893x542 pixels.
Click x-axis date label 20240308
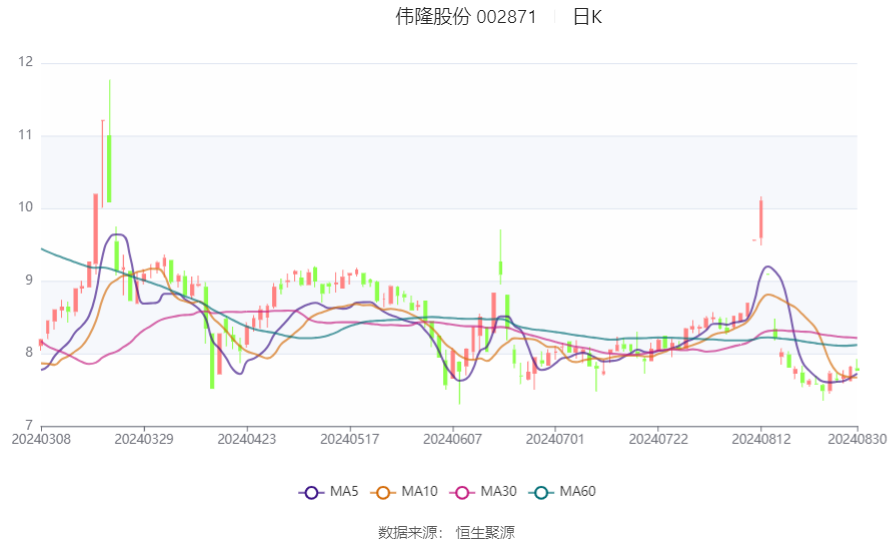pos(41,440)
